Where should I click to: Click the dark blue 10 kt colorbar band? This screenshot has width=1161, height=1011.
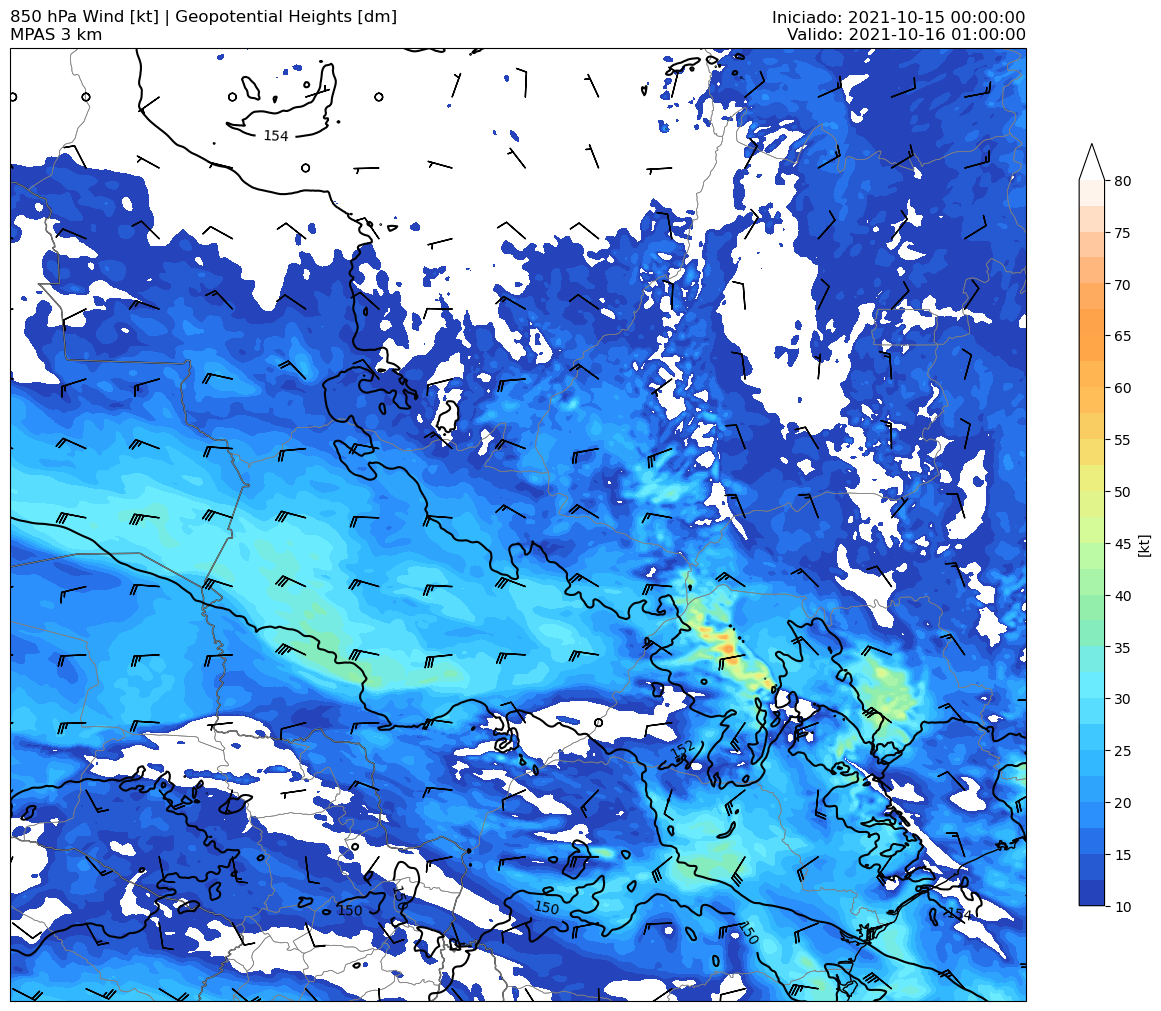coord(1091,892)
